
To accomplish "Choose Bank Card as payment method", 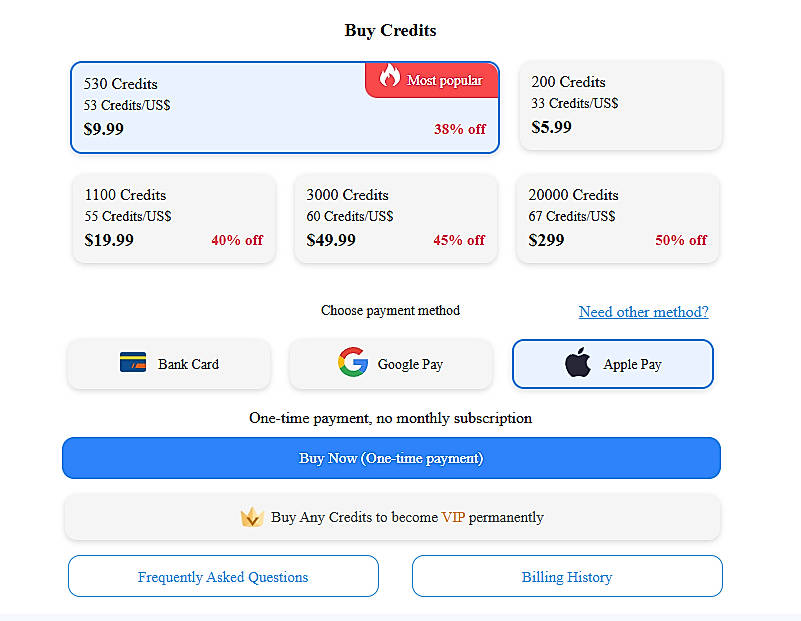I will coord(169,363).
